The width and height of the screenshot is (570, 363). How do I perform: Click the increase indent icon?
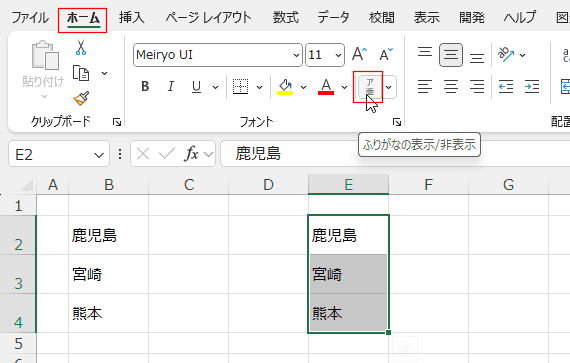[532, 86]
